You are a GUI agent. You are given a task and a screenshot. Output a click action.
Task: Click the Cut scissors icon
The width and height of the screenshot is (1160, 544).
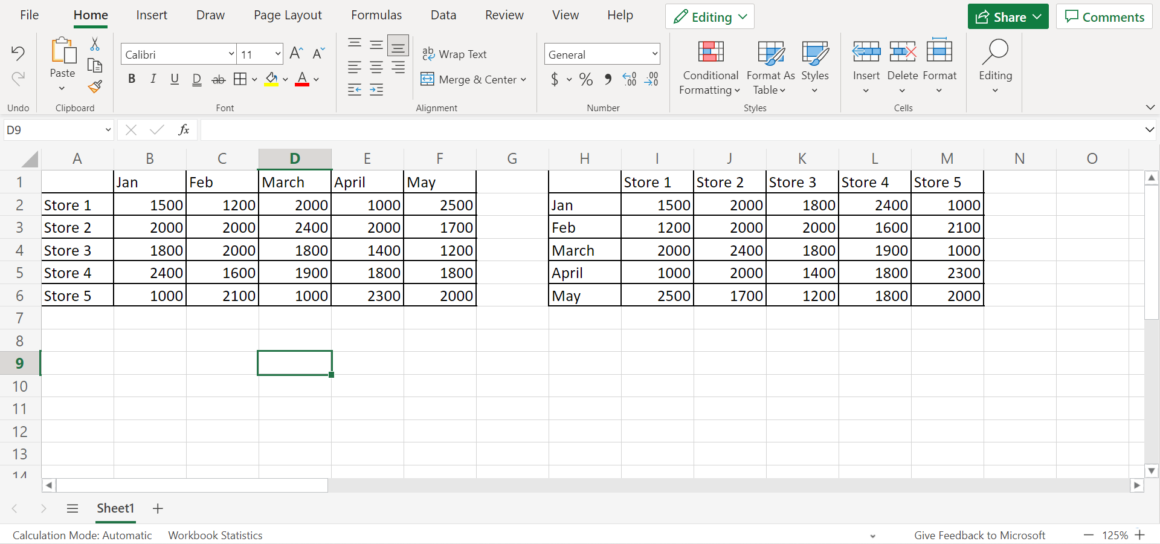click(x=95, y=44)
